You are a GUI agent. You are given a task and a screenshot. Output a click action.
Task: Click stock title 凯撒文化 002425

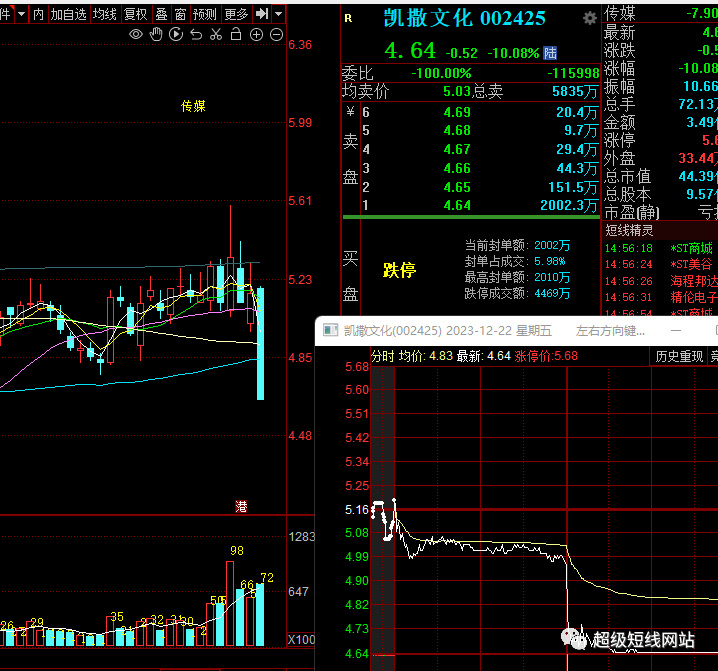464,18
